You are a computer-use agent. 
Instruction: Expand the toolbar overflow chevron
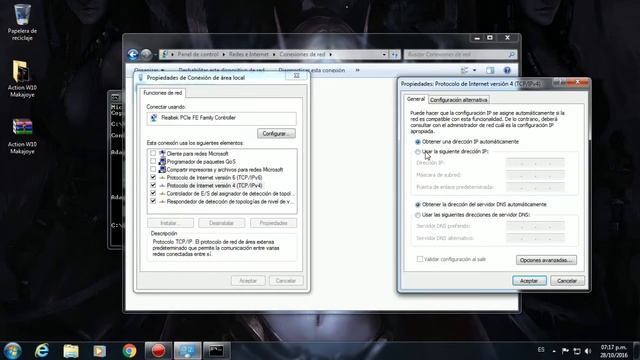pos(358,70)
